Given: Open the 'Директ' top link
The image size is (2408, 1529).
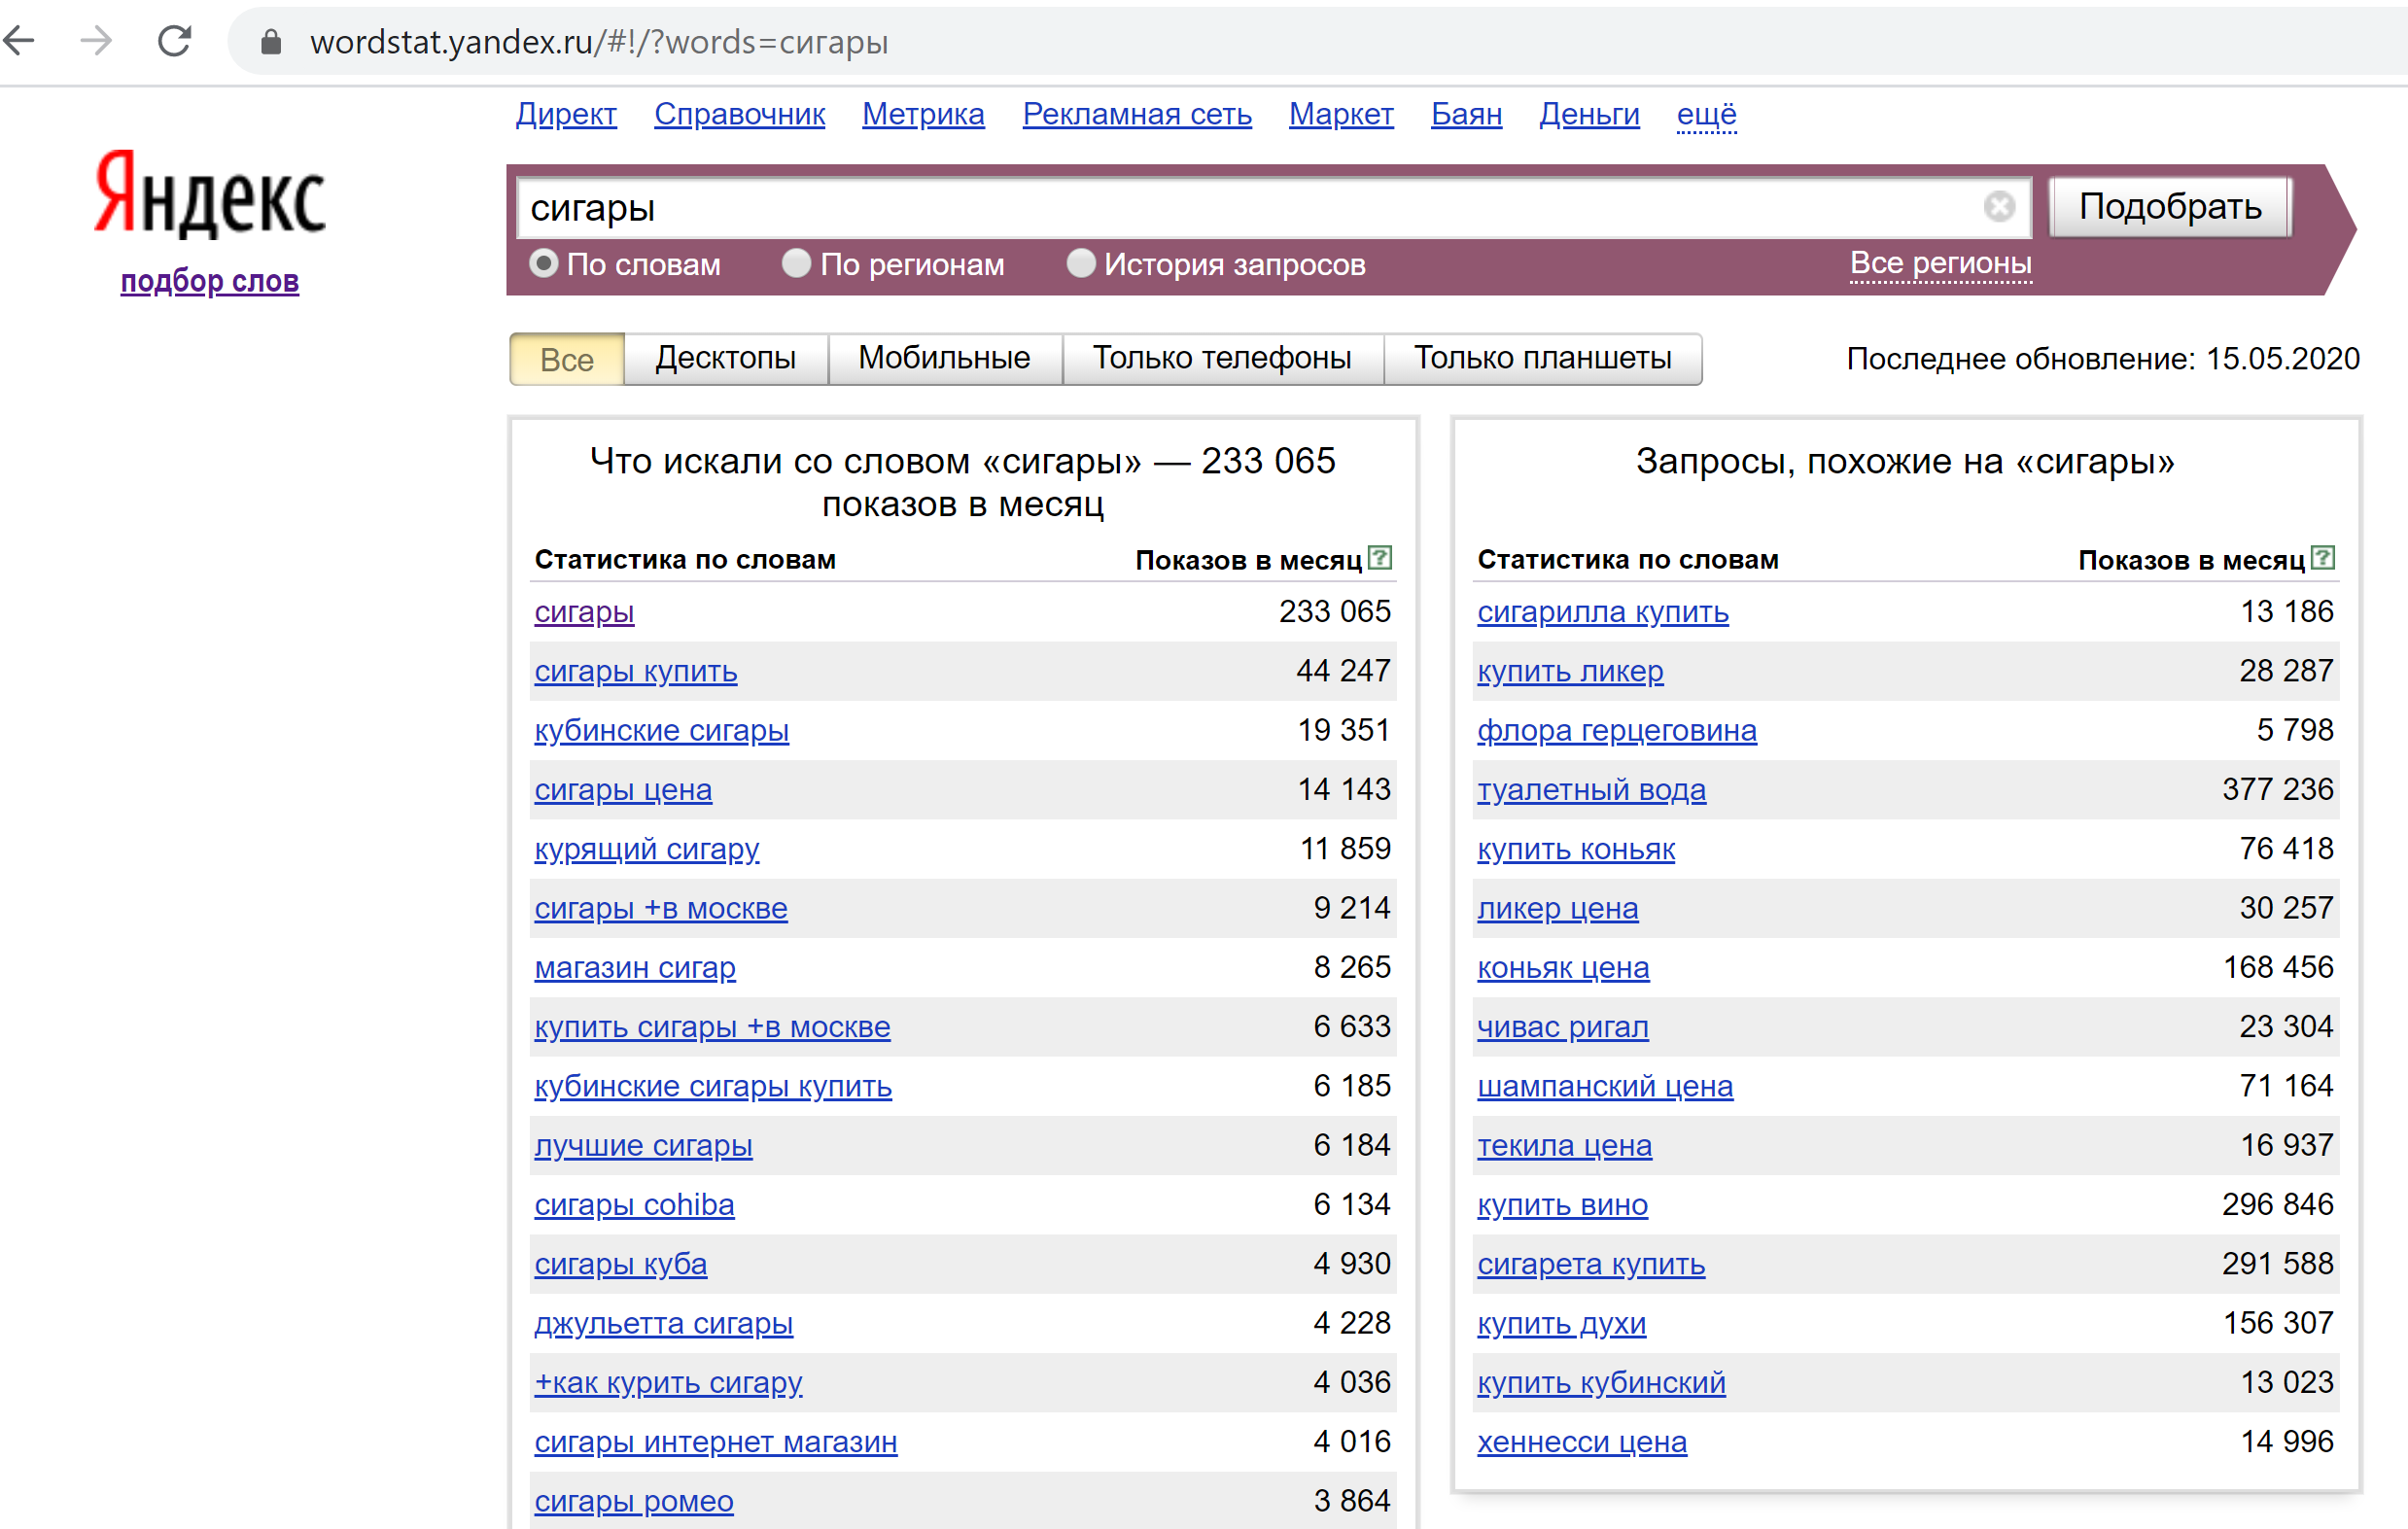Looking at the screenshot, I should pos(566,114).
